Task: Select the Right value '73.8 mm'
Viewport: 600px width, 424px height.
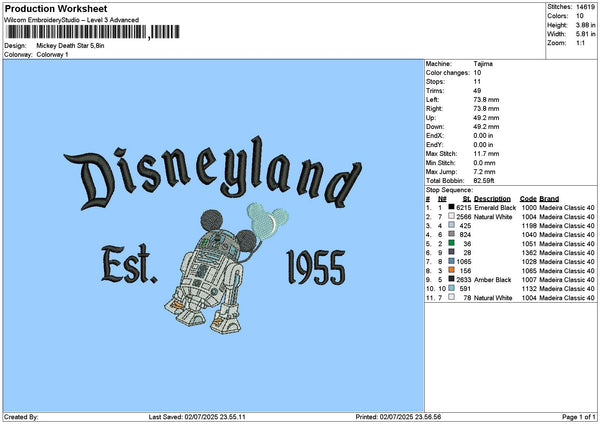Action: (x=486, y=109)
